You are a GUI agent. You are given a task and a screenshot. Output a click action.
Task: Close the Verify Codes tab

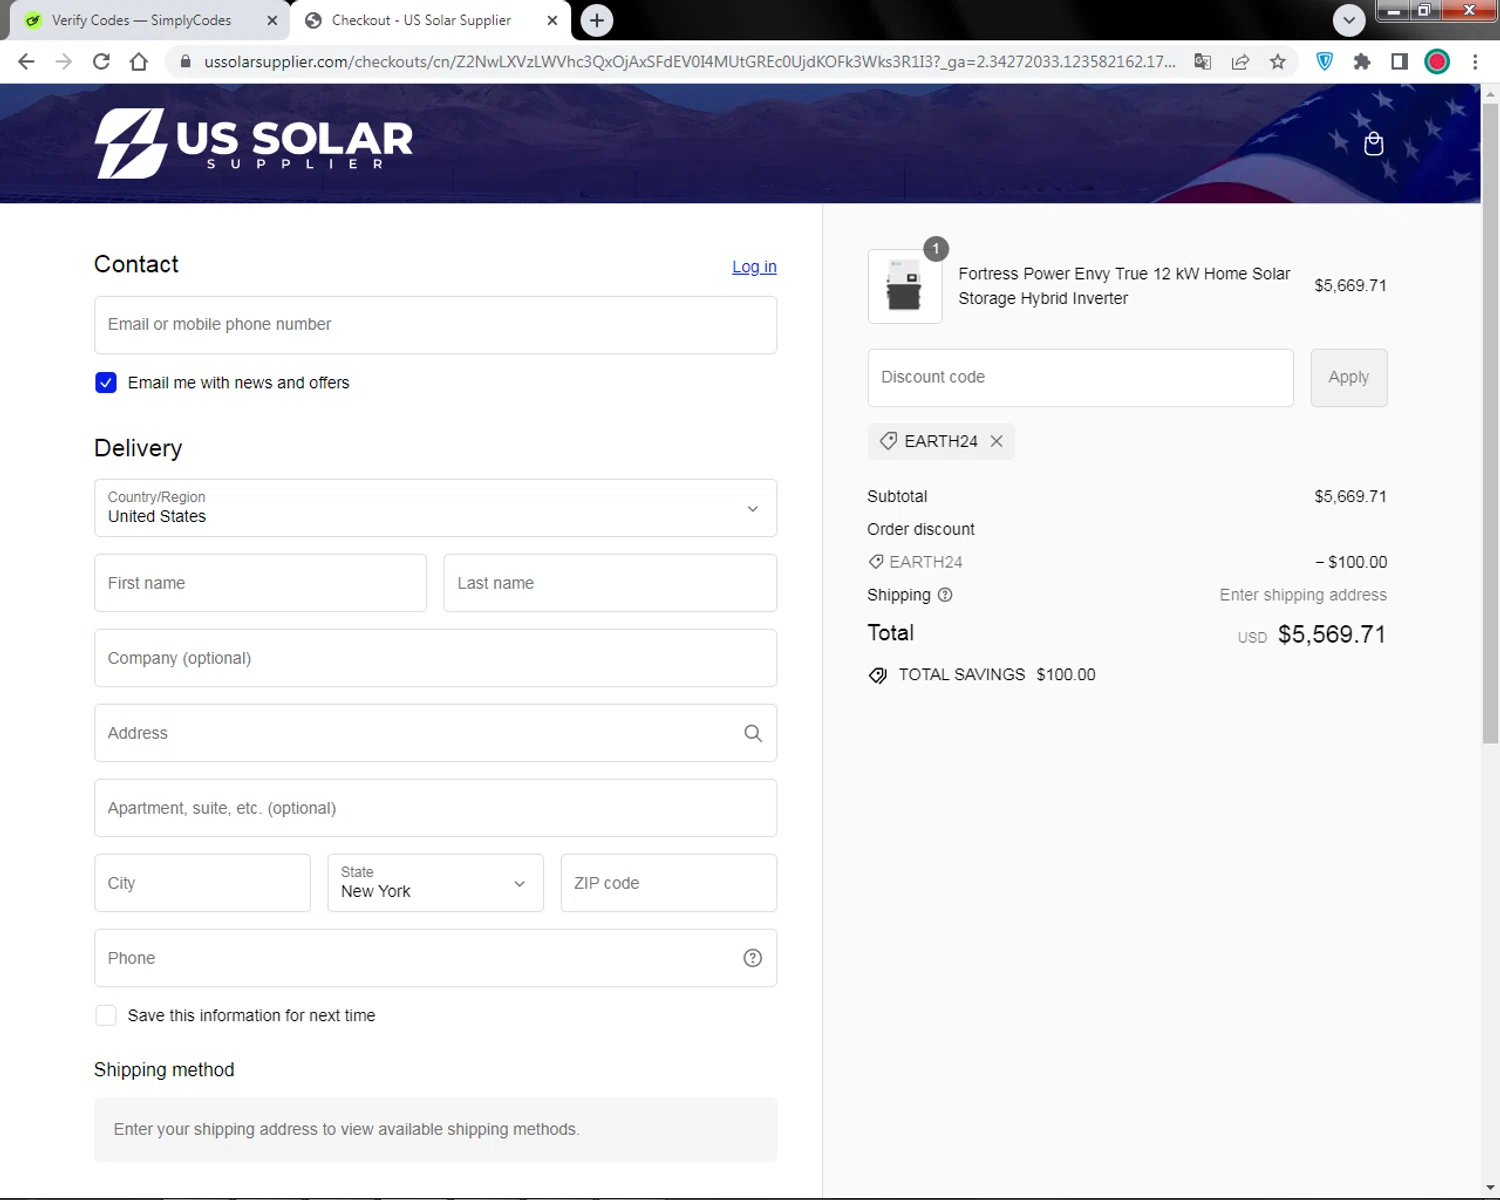pyautogui.click(x=272, y=20)
